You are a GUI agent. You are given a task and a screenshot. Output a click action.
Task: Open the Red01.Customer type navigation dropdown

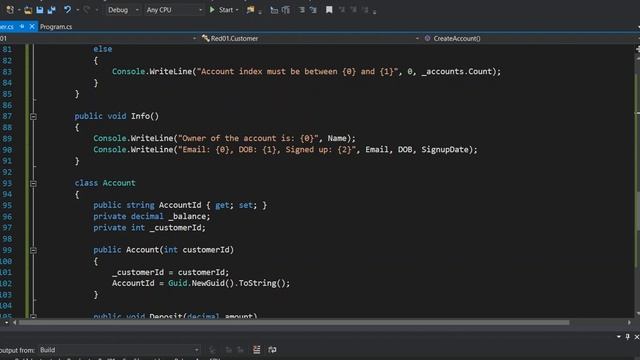tap(310, 38)
